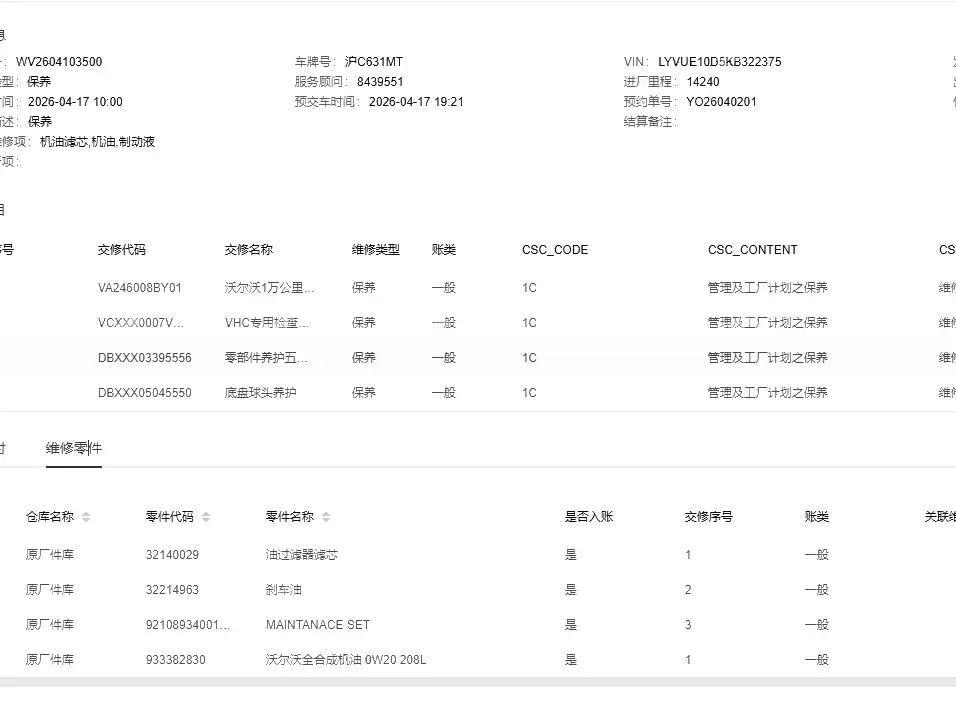Select repair items 机油滤芯,机油,制动液

(98, 142)
